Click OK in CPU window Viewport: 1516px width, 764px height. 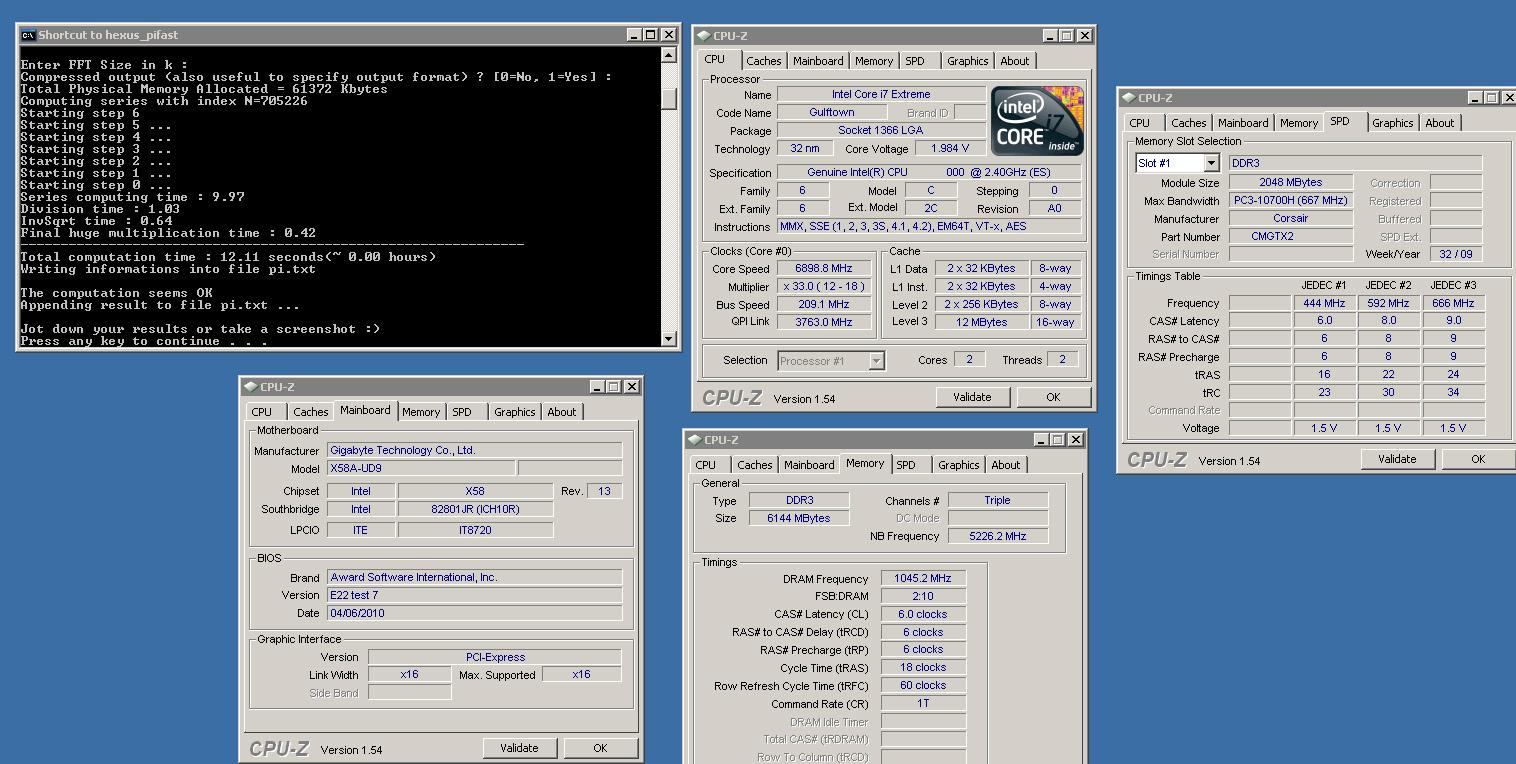pyautogui.click(x=1053, y=397)
